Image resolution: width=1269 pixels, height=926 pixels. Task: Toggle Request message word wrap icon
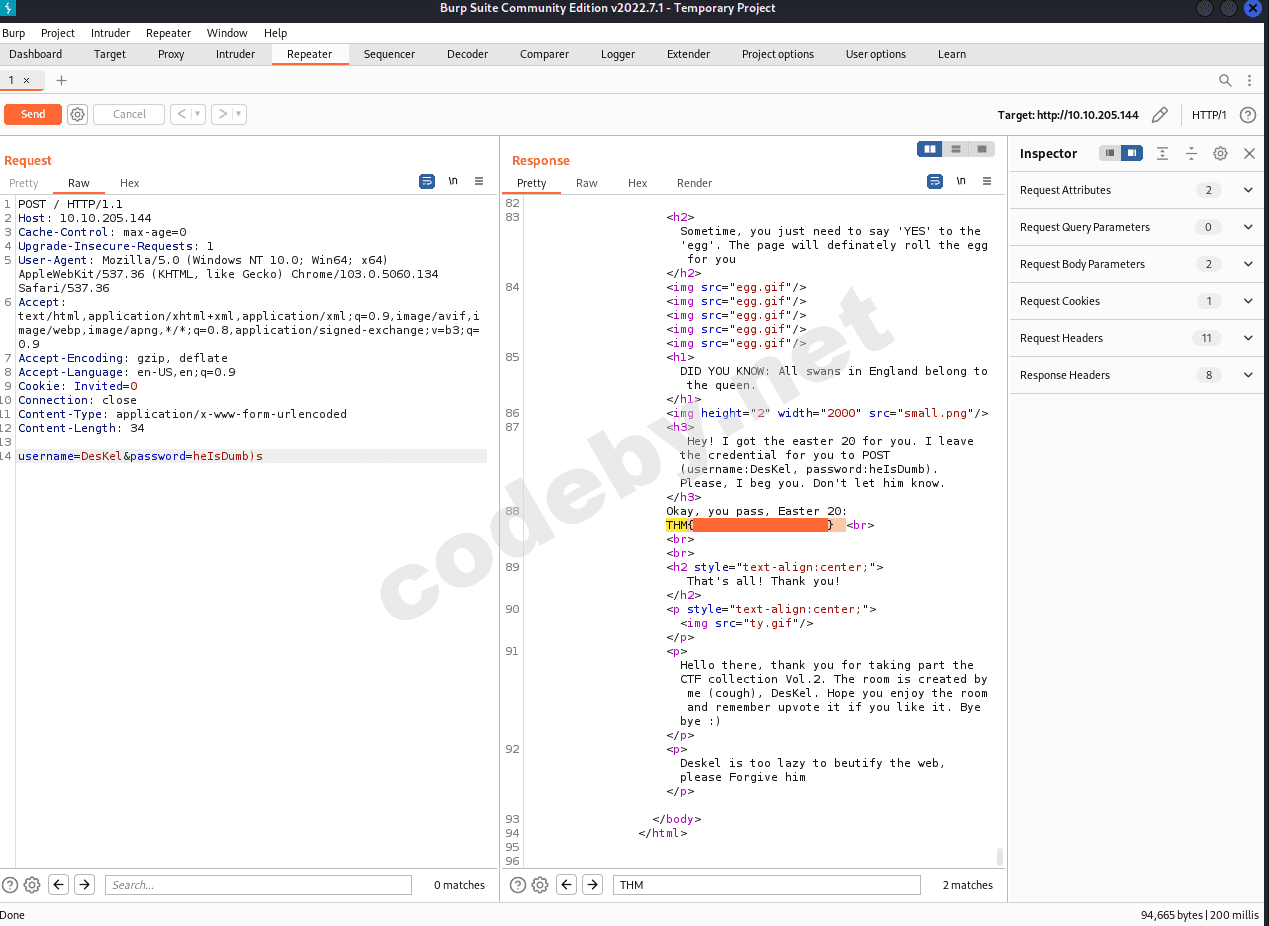pos(427,182)
